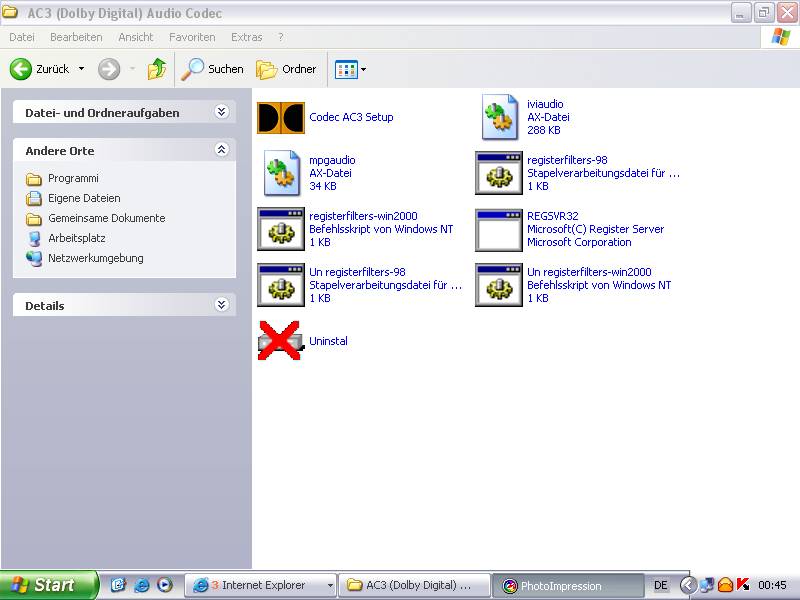Open the Extras menu

[x=246, y=37]
